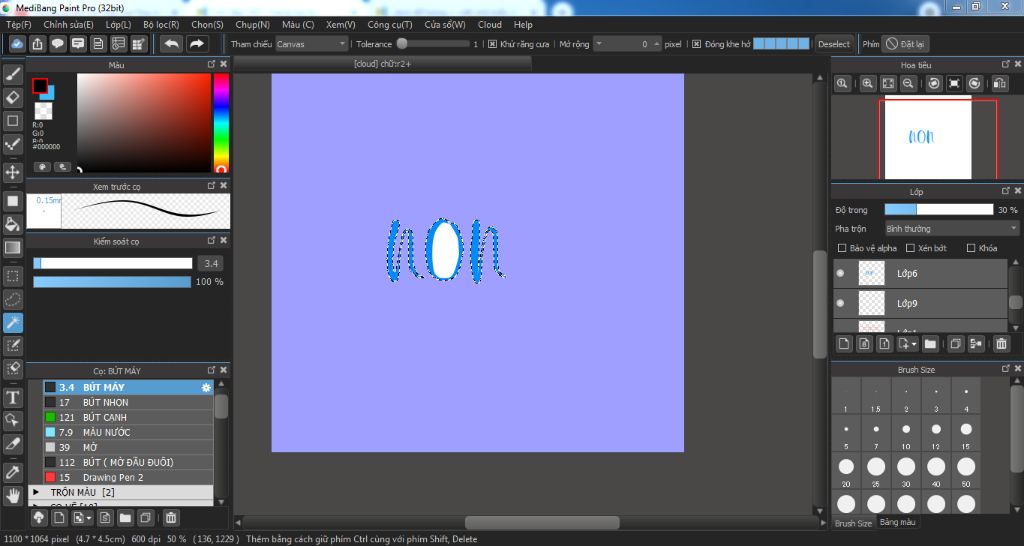1024x546 pixels.
Task: Adjust the Tolerance slider
Action: click(433, 44)
